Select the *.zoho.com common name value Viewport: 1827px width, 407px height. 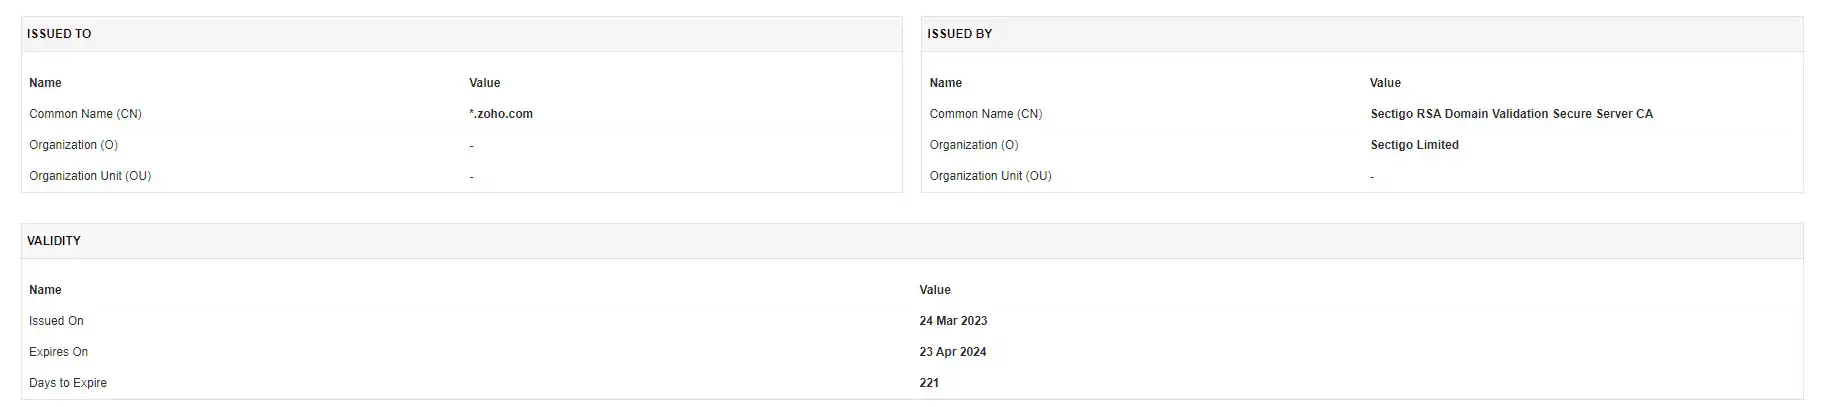pyautogui.click(x=501, y=114)
